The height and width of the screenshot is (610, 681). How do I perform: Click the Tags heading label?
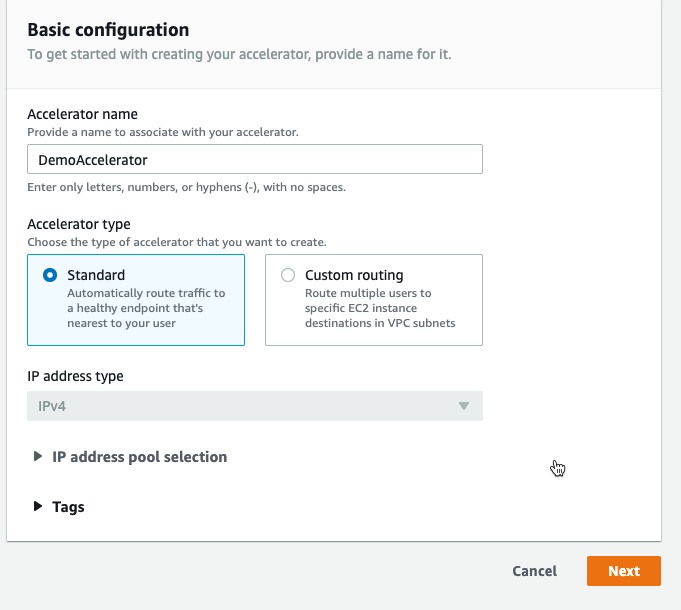(68, 507)
